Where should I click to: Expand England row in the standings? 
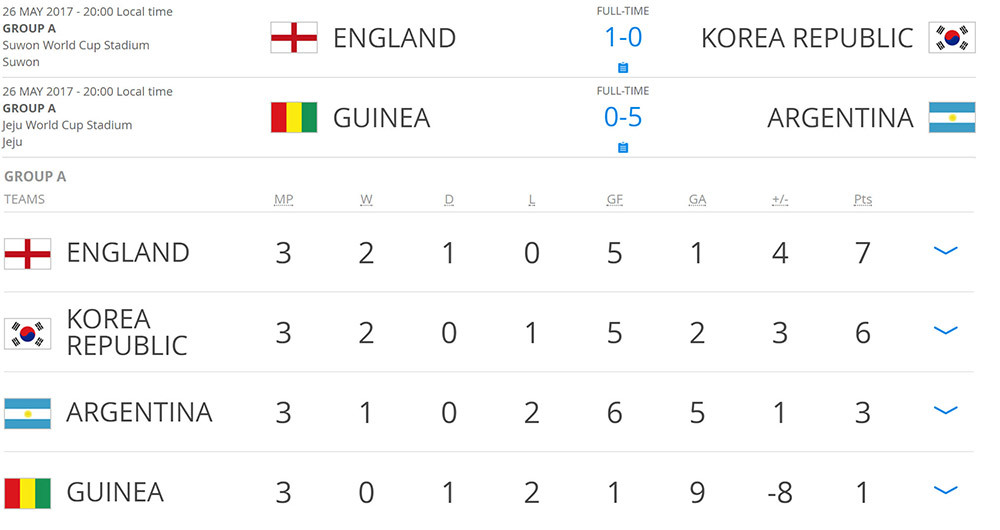pyautogui.click(x=945, y=251)
